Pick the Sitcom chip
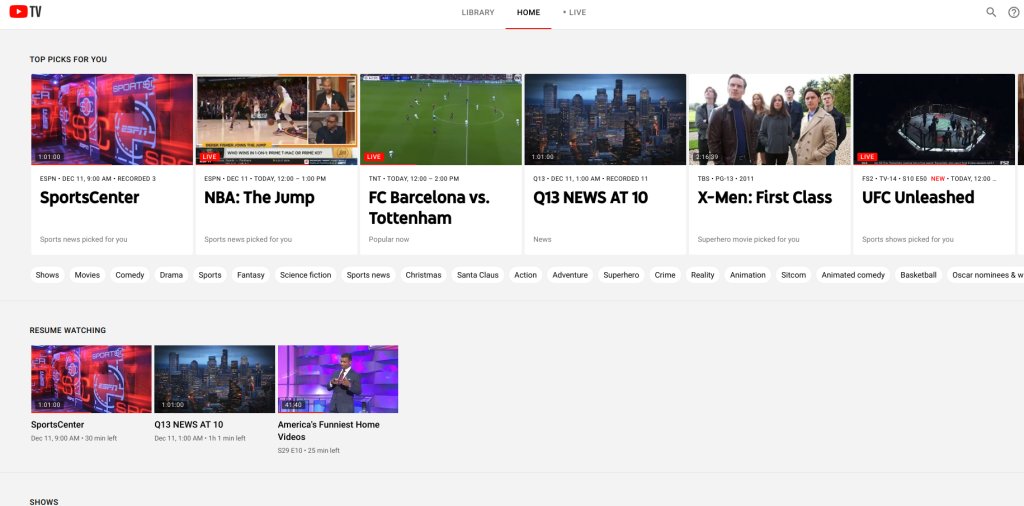 point(793,275)
